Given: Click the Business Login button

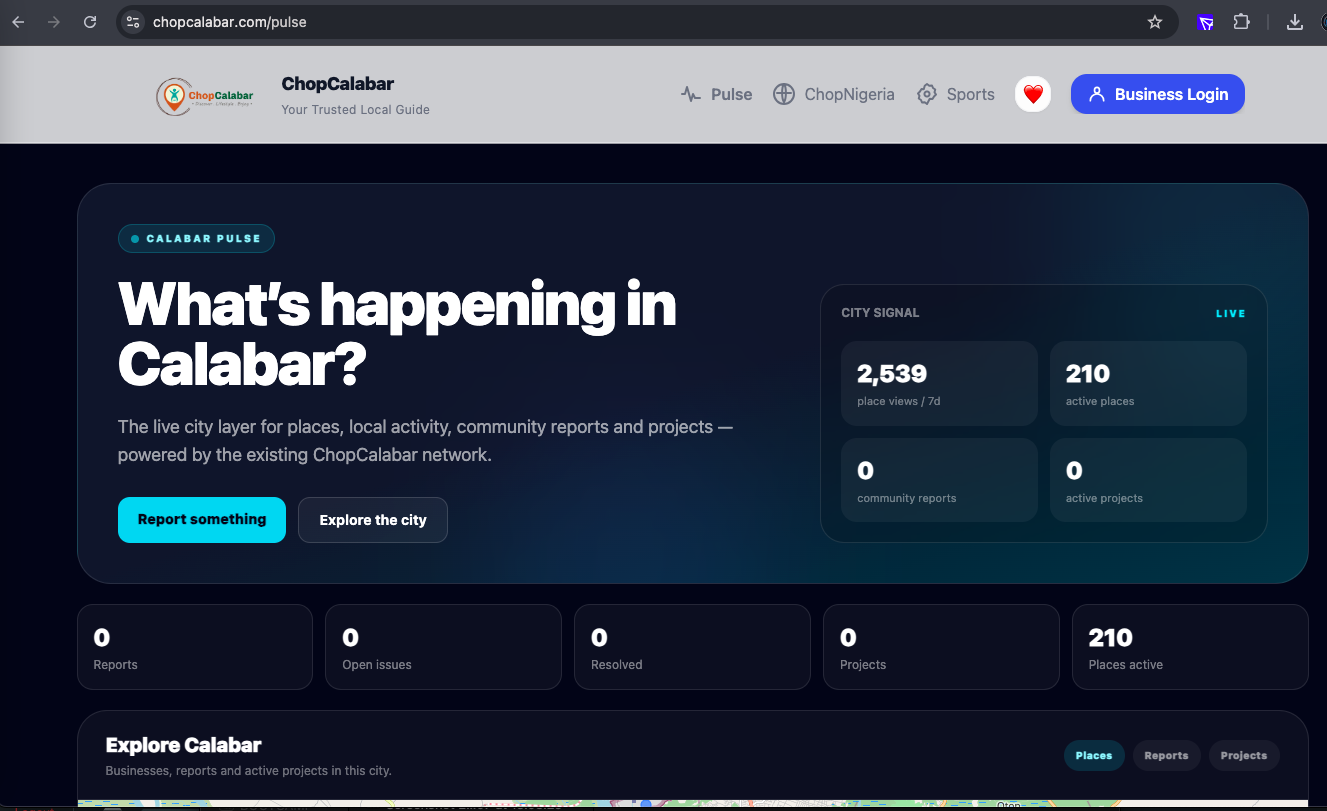Looking at the screenshot, I should 1158,94.
